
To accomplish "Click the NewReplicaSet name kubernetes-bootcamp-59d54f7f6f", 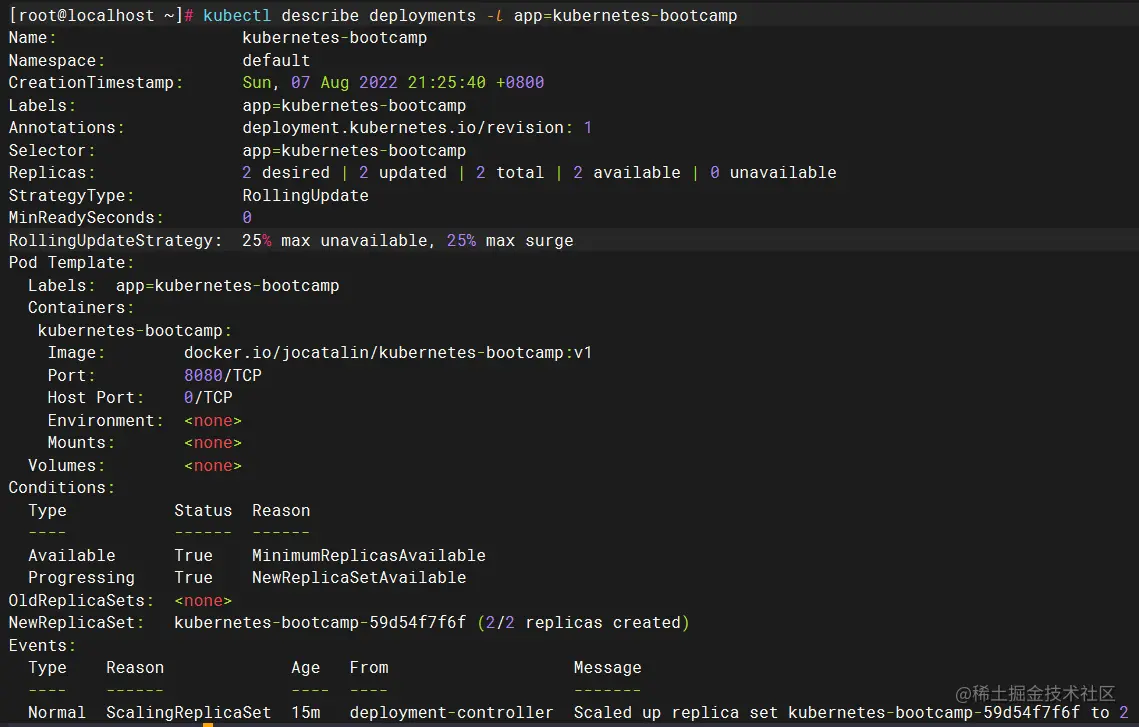I will pos(320,623).
